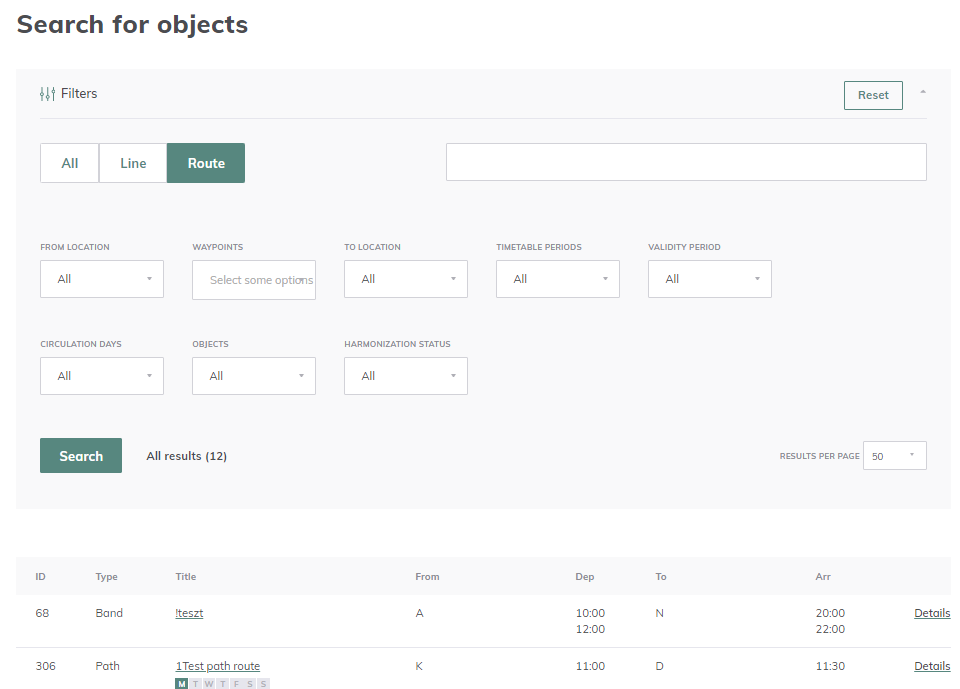Collapse the Filters panel arrow

pyautogui.click(x=922, y=92)
